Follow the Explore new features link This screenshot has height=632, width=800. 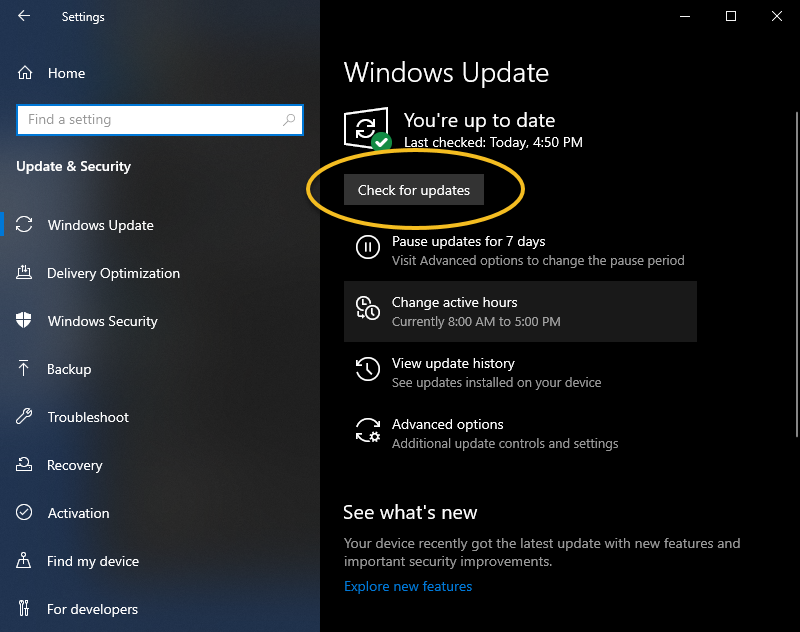[x=408, y=586]
